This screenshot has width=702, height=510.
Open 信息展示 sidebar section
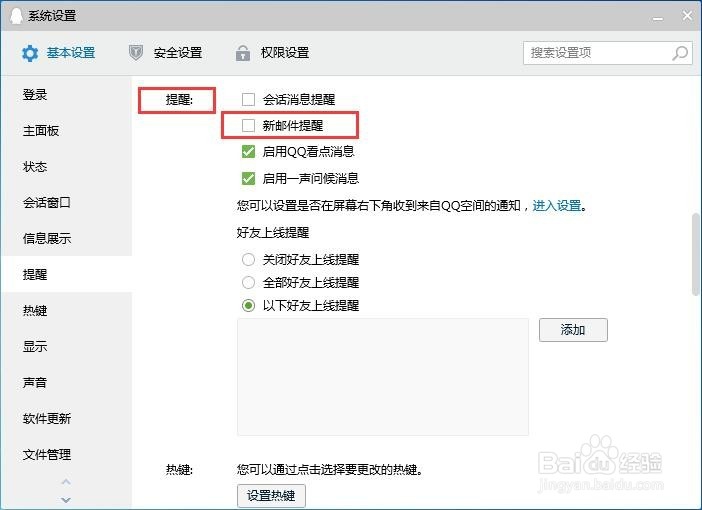point(66,238)
